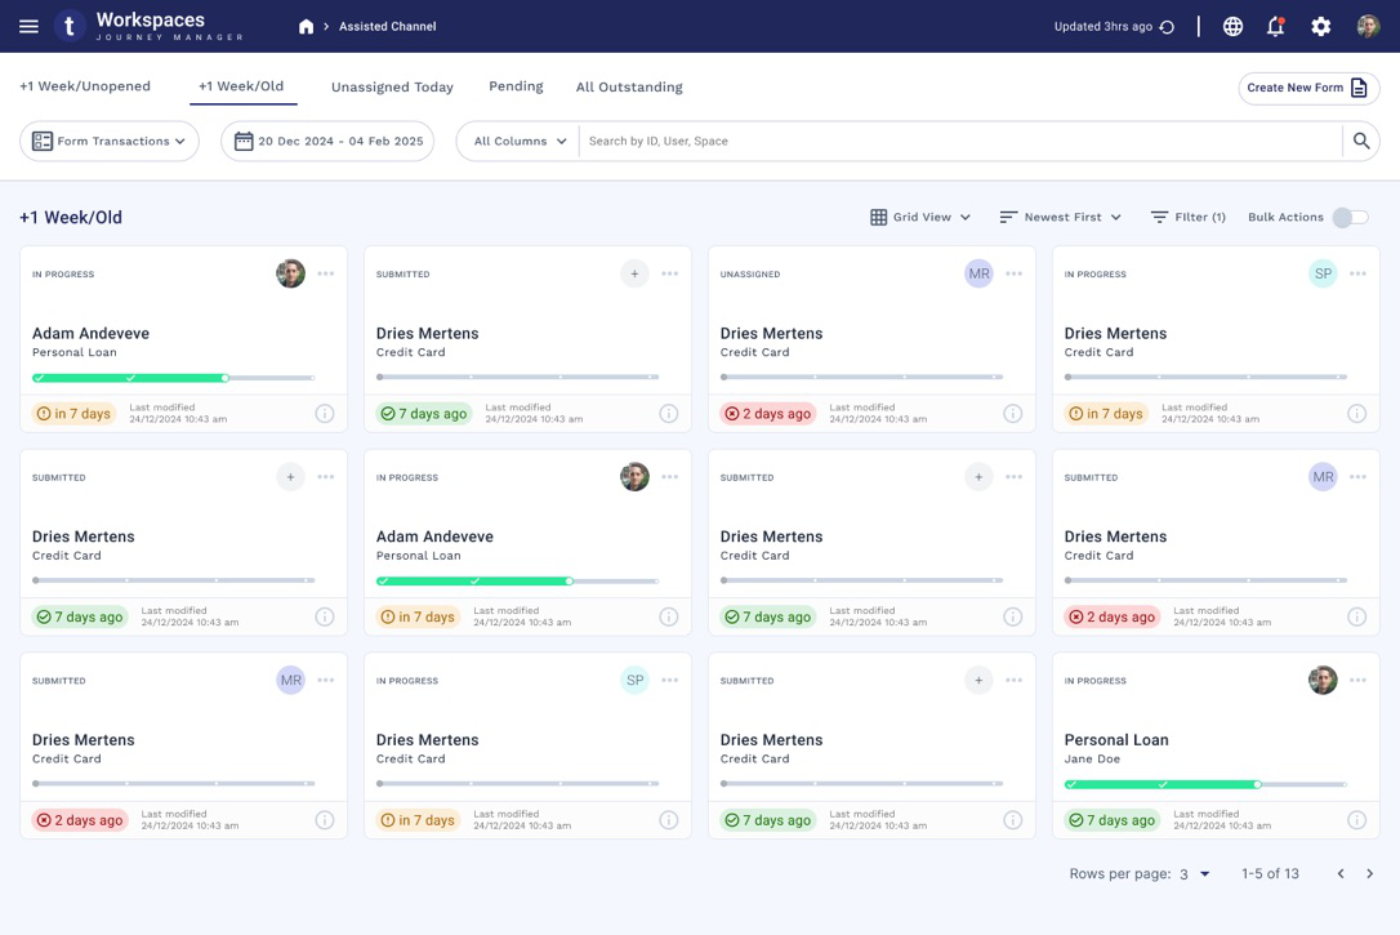
Task: Open the notifications bell
Action: click(1275, 26)
